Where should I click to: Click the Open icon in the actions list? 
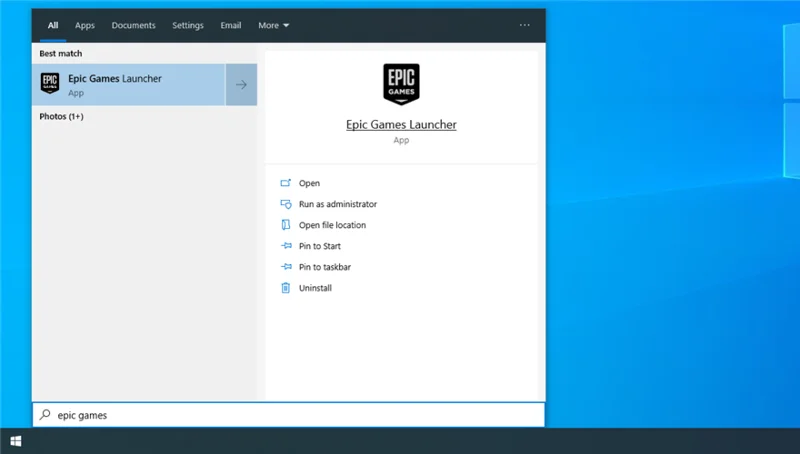coord(286,183)
